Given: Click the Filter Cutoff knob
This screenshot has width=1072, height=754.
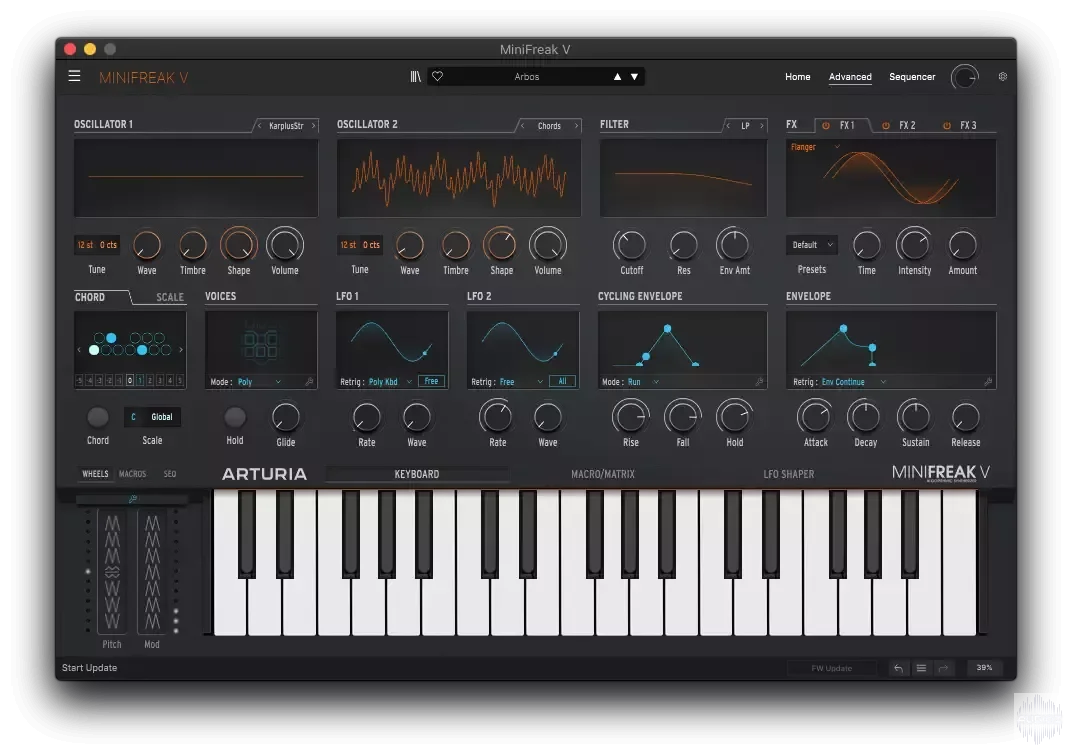Looking at the screenshot, I should click(631, 245).
